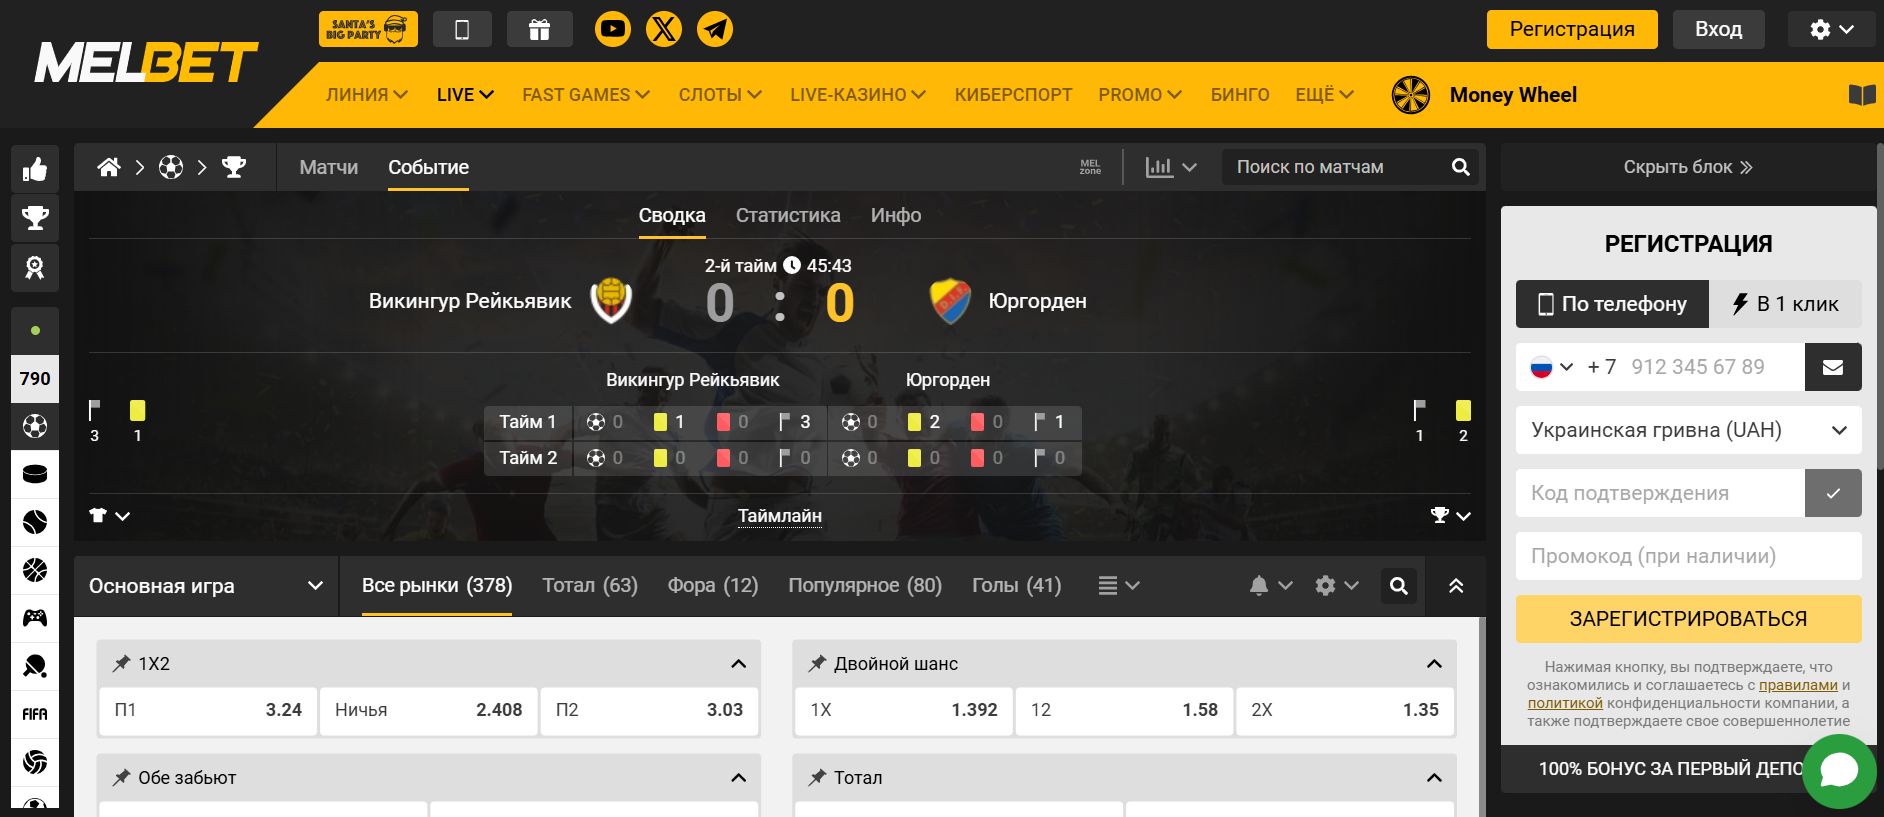Screen dimensions: 1884x817
Task: Open favorites thumbs-up sidebar icon
Action: [x=35, y=169]
